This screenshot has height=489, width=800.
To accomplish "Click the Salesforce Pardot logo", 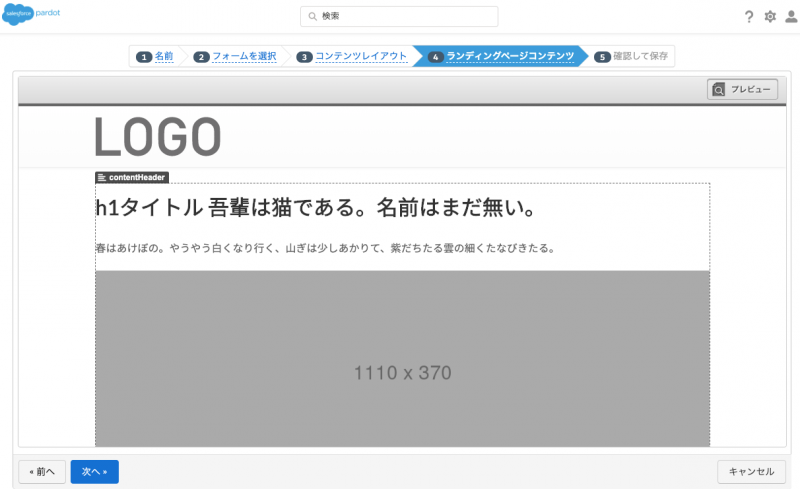I will coord(32,14).
